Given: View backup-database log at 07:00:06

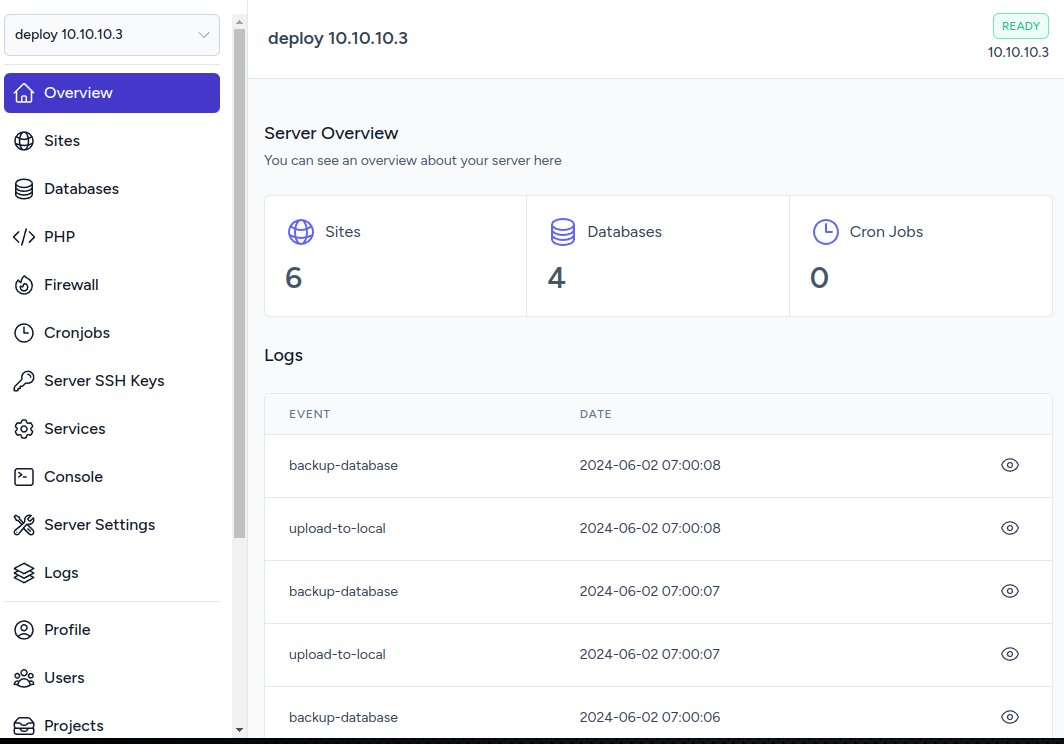Looking at the screenshot, I should [x=1010, y=717].
